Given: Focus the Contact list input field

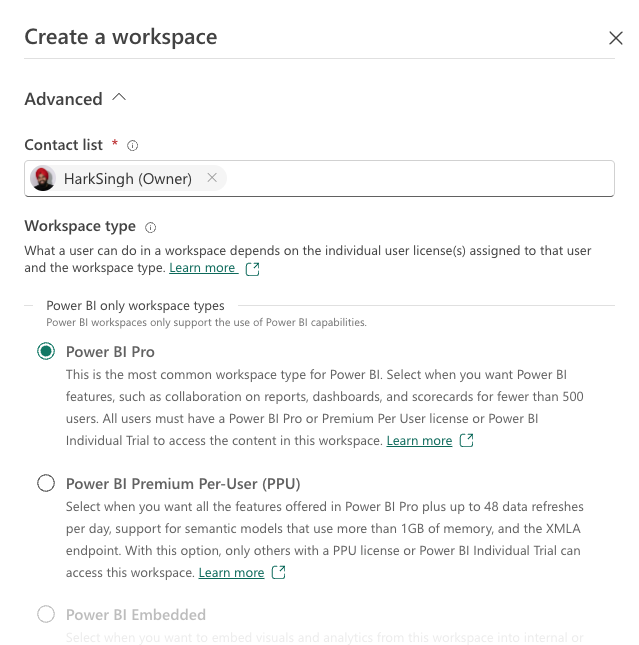Looking at the screenshot, I should click(x=319, y=179).
